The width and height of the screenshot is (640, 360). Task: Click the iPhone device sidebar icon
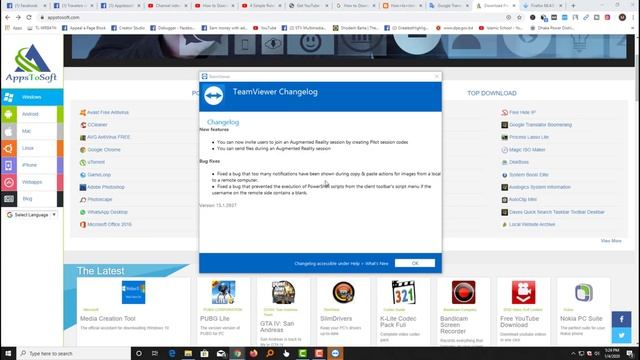pyautogui.click(x=9, y=165)
